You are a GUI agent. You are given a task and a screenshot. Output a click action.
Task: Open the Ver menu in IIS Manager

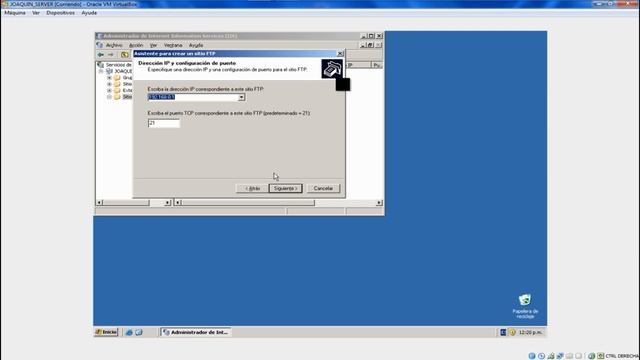pos(153,45)
